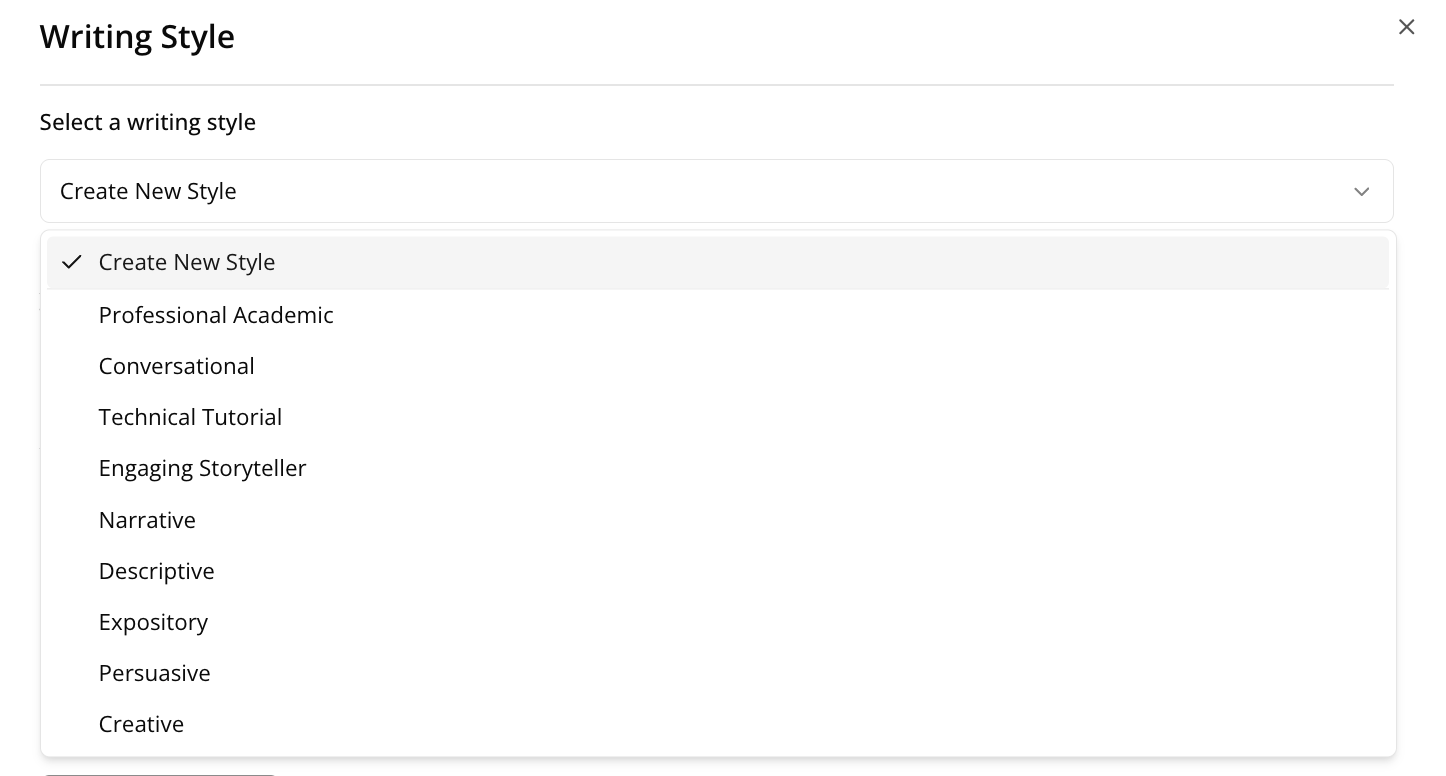Image resolution: width=1446 pixels, height=776 pixels.
Task: Close the Writing Style dialog
Action: (1406, 27)
